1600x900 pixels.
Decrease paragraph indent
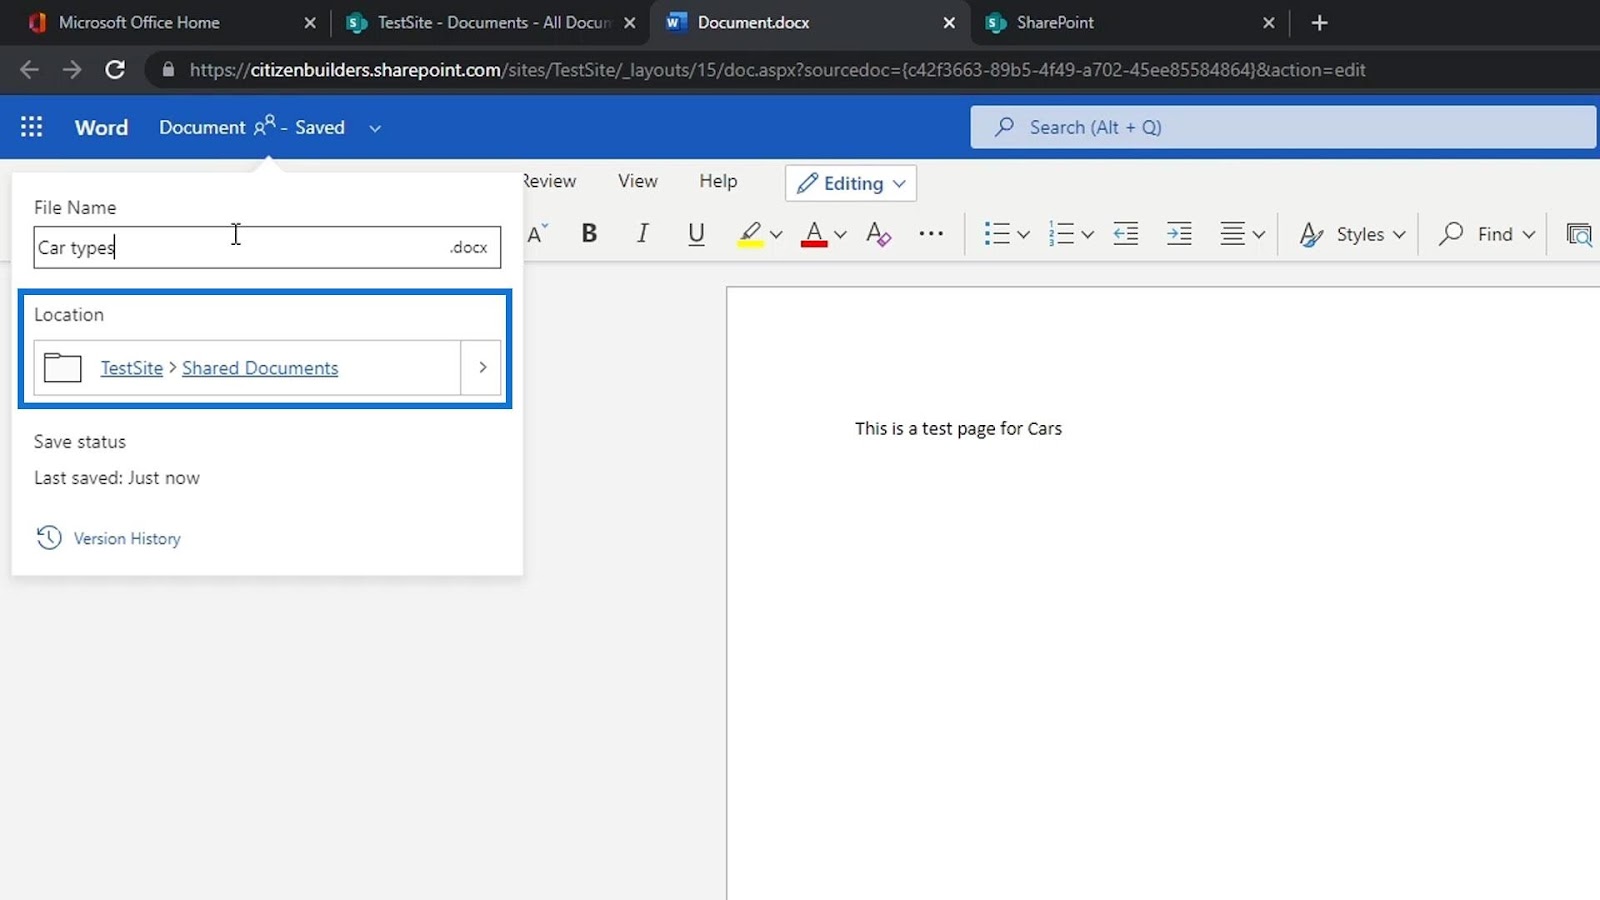[1126, 234]
